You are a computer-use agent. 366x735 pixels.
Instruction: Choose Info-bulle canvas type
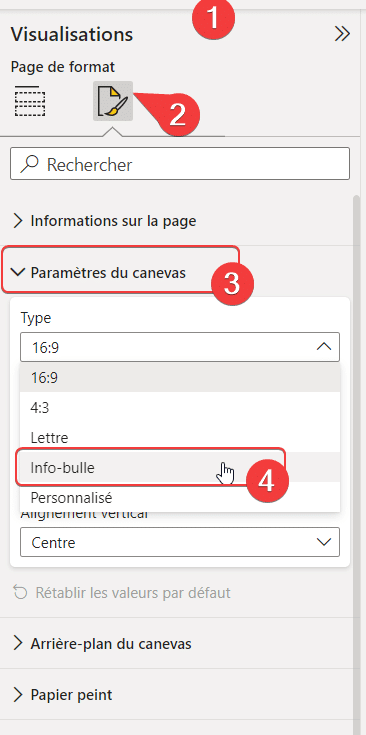coord(180,467)
